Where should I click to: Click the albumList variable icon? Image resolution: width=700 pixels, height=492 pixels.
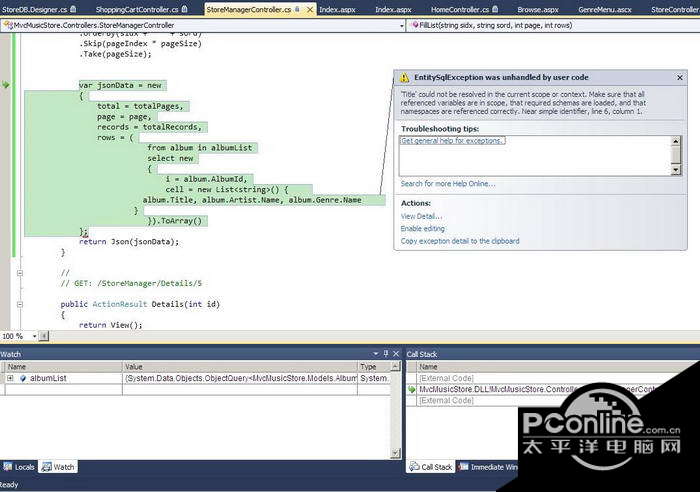tap(22, 379)
